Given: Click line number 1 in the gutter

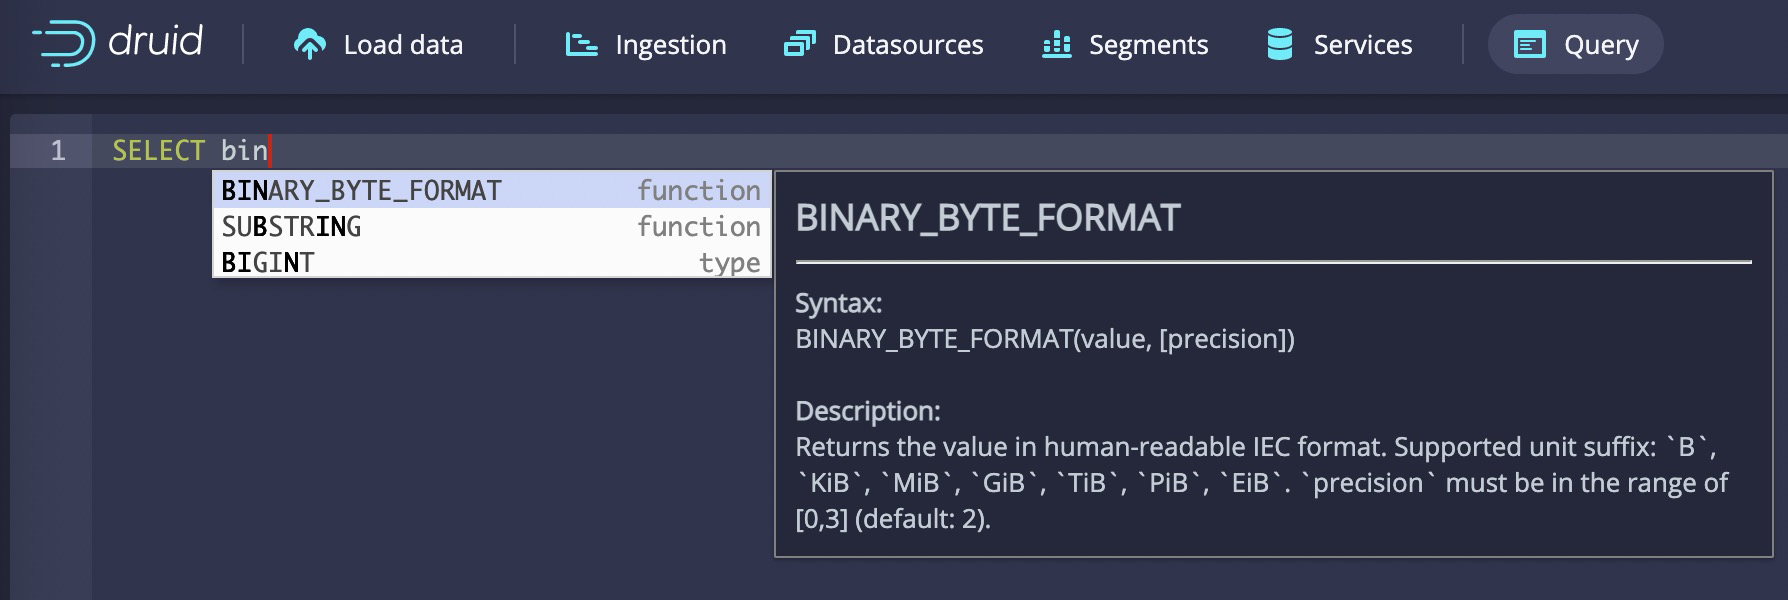Looking at the screenshot, I should 58,151.
